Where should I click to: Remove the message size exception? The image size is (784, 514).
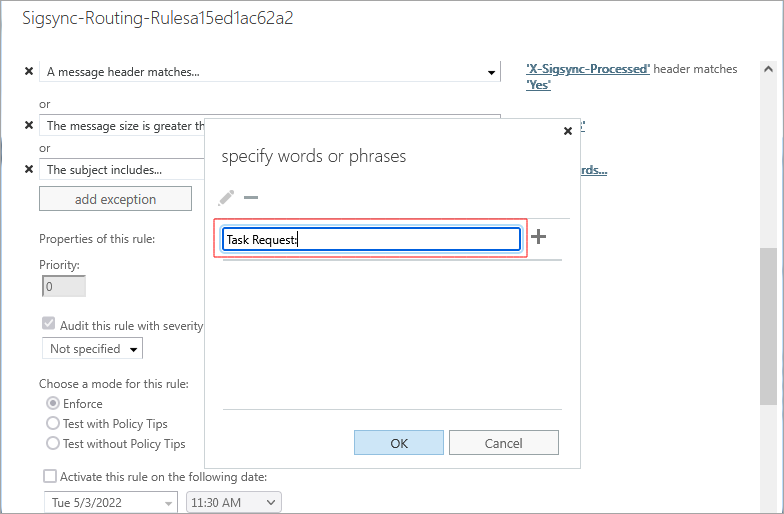(29, 126)
